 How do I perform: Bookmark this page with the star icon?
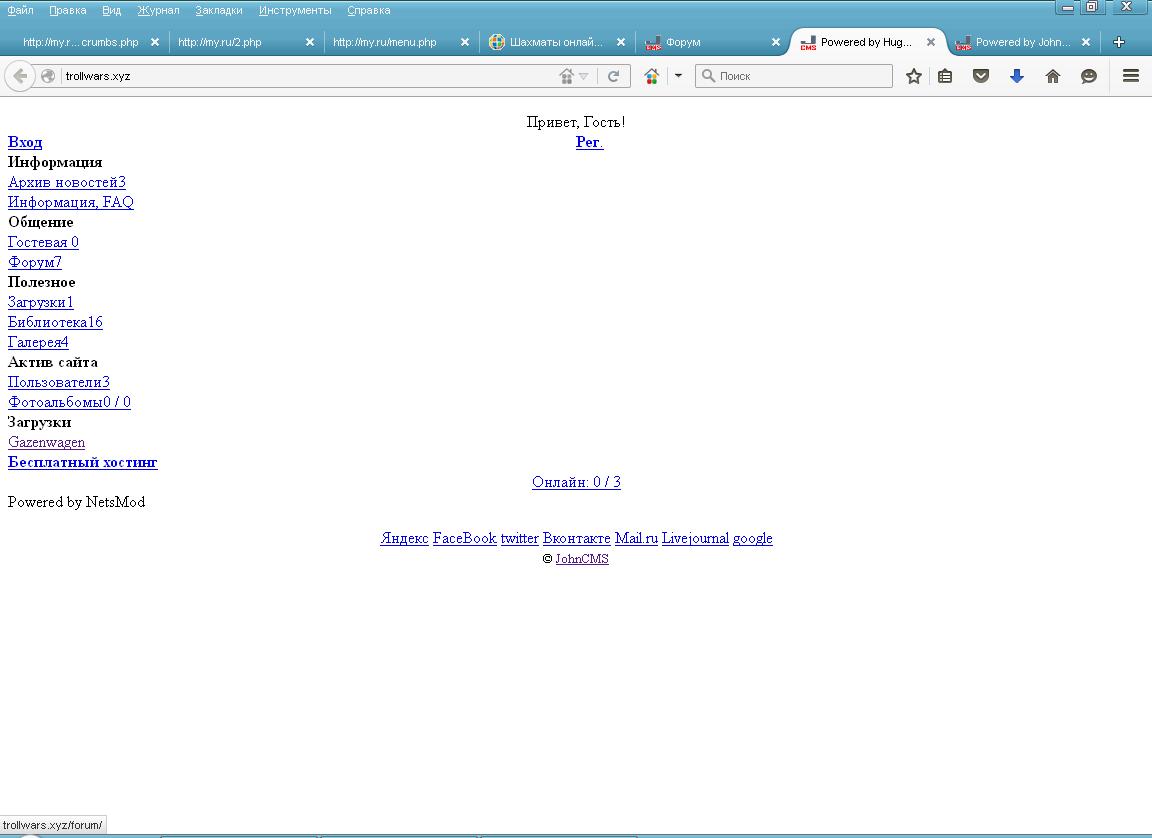913,76
